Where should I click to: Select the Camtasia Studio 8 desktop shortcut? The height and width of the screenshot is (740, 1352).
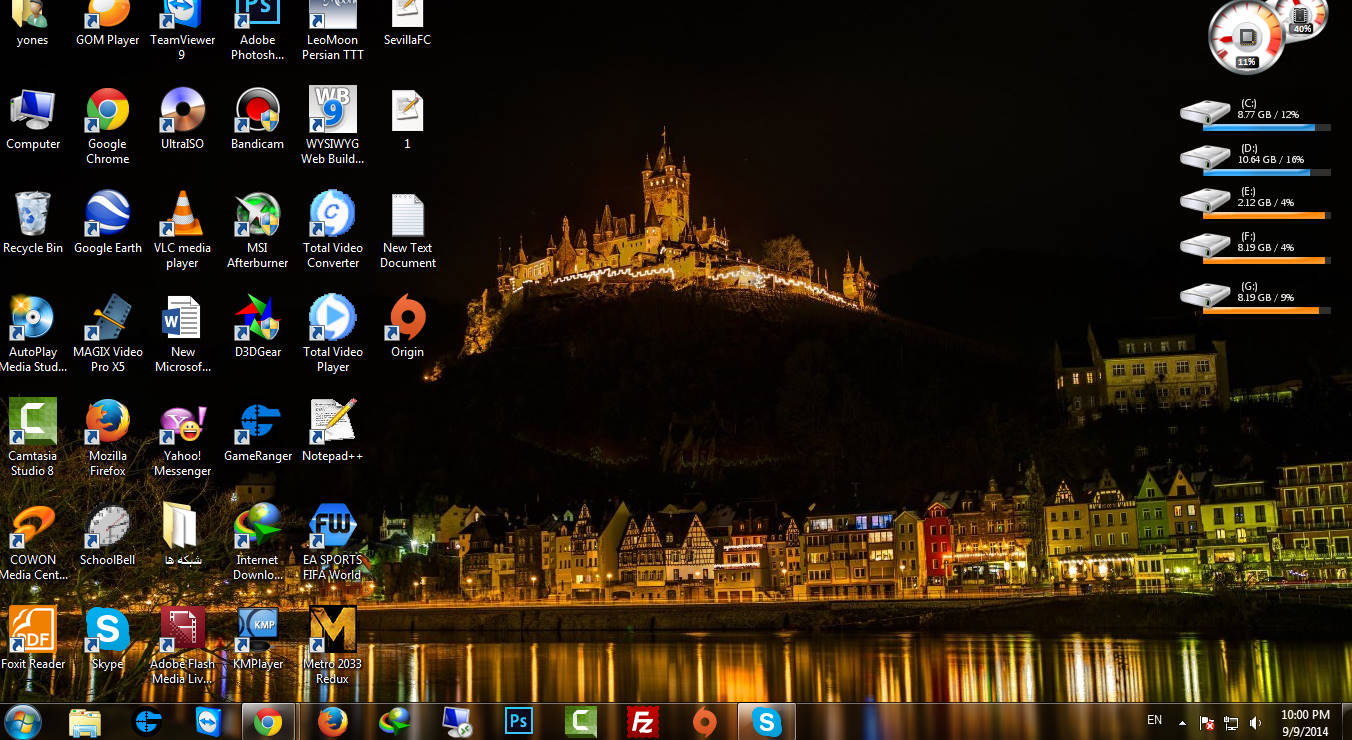(33, 438)
